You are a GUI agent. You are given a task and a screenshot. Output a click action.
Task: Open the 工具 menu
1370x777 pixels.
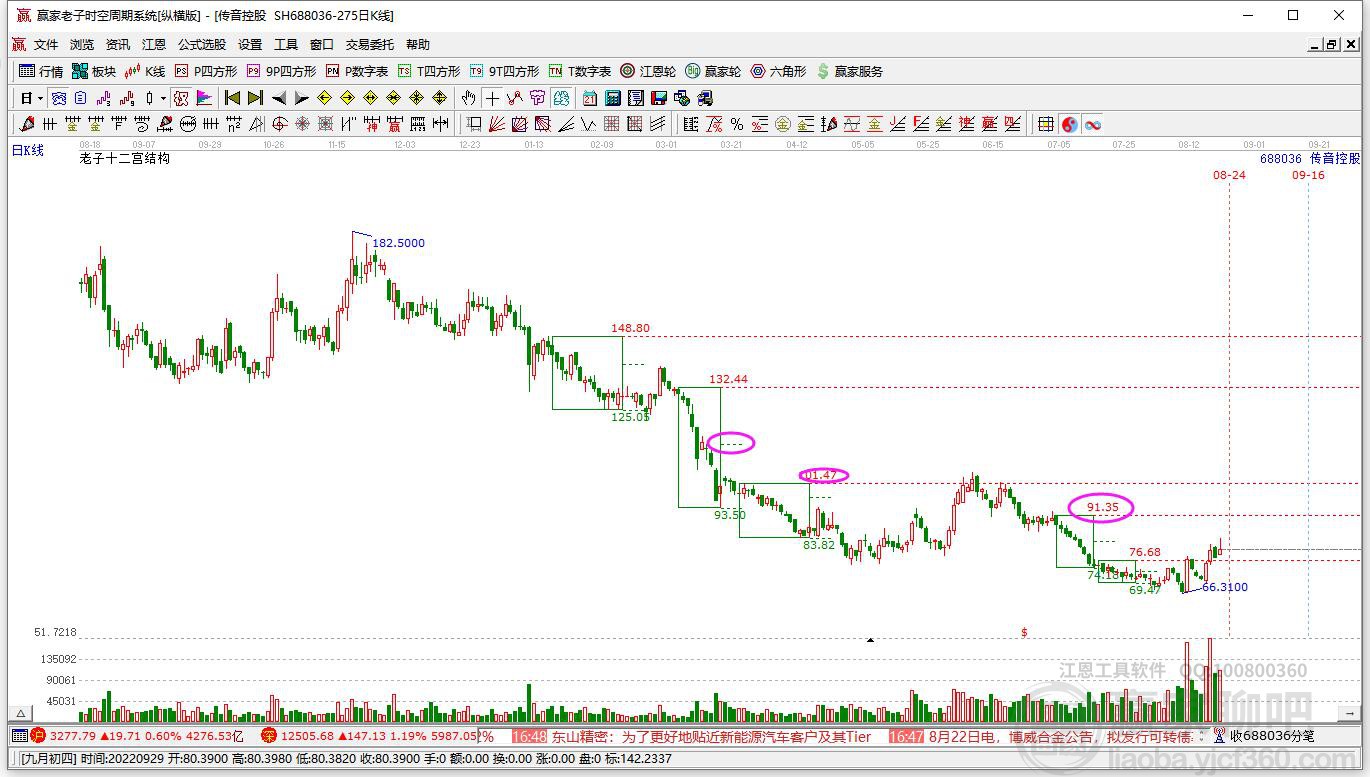286,45
